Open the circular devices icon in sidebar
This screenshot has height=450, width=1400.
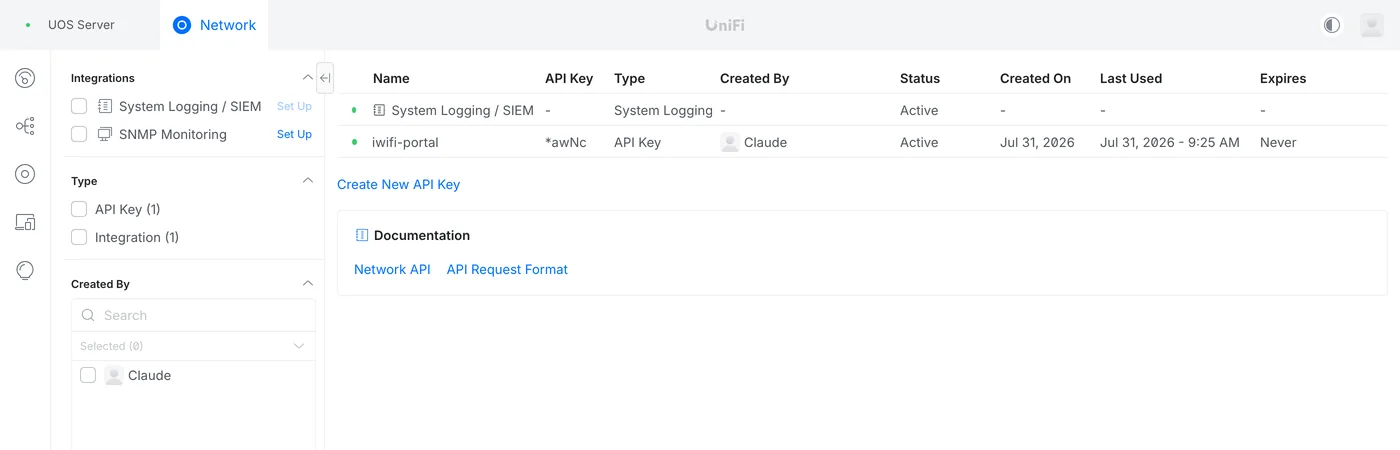point(25,174)
